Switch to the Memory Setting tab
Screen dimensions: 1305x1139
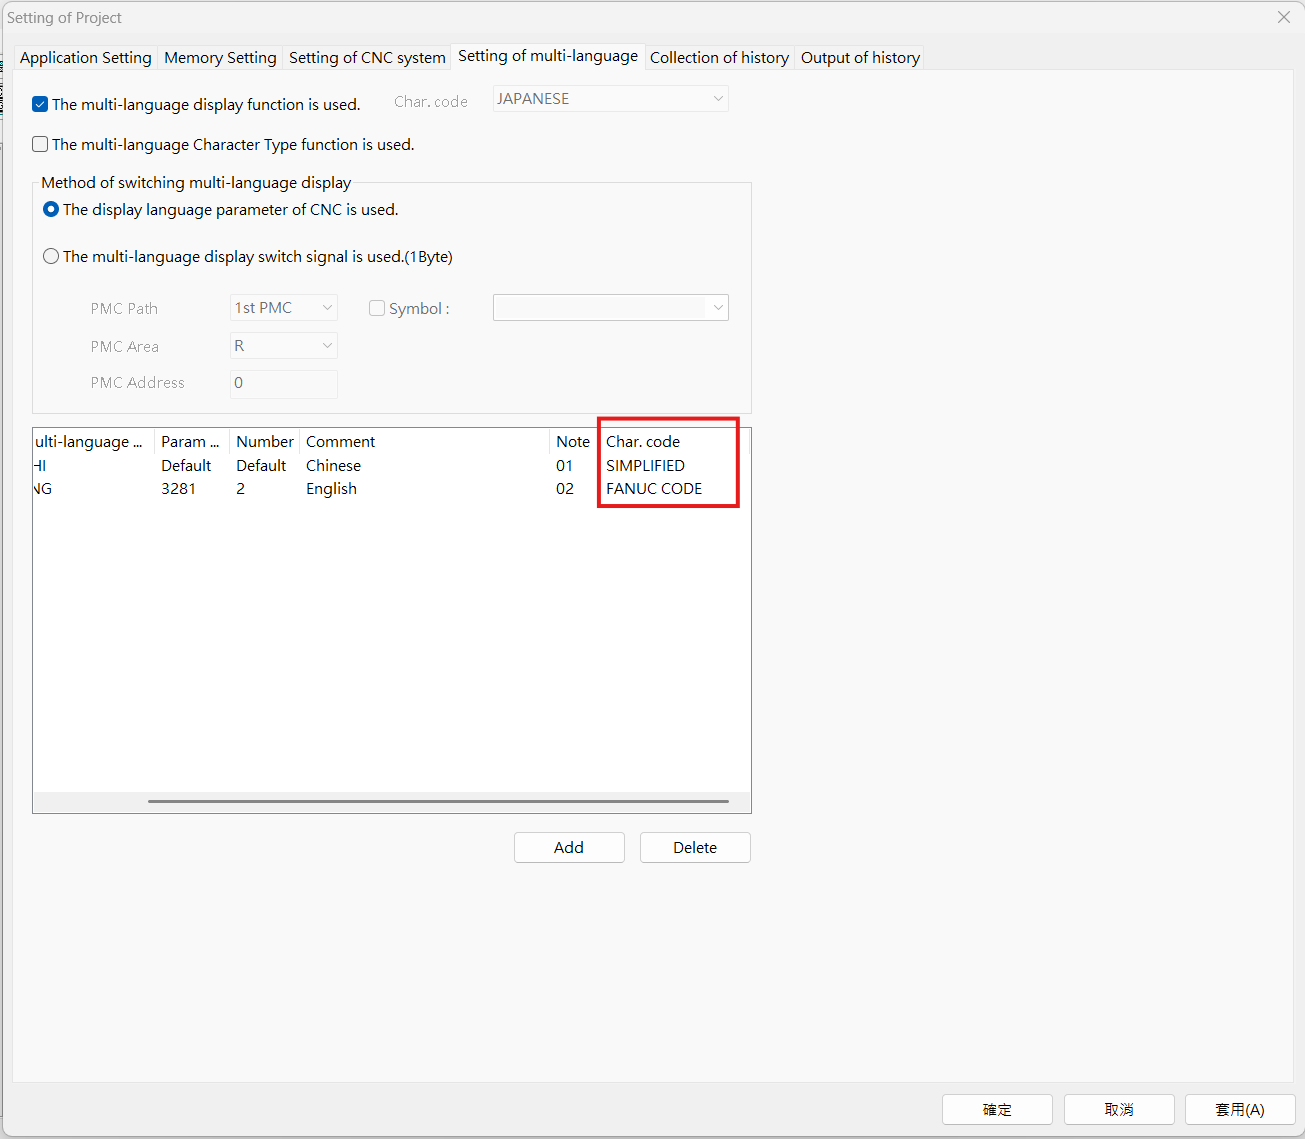pos(219,57)
